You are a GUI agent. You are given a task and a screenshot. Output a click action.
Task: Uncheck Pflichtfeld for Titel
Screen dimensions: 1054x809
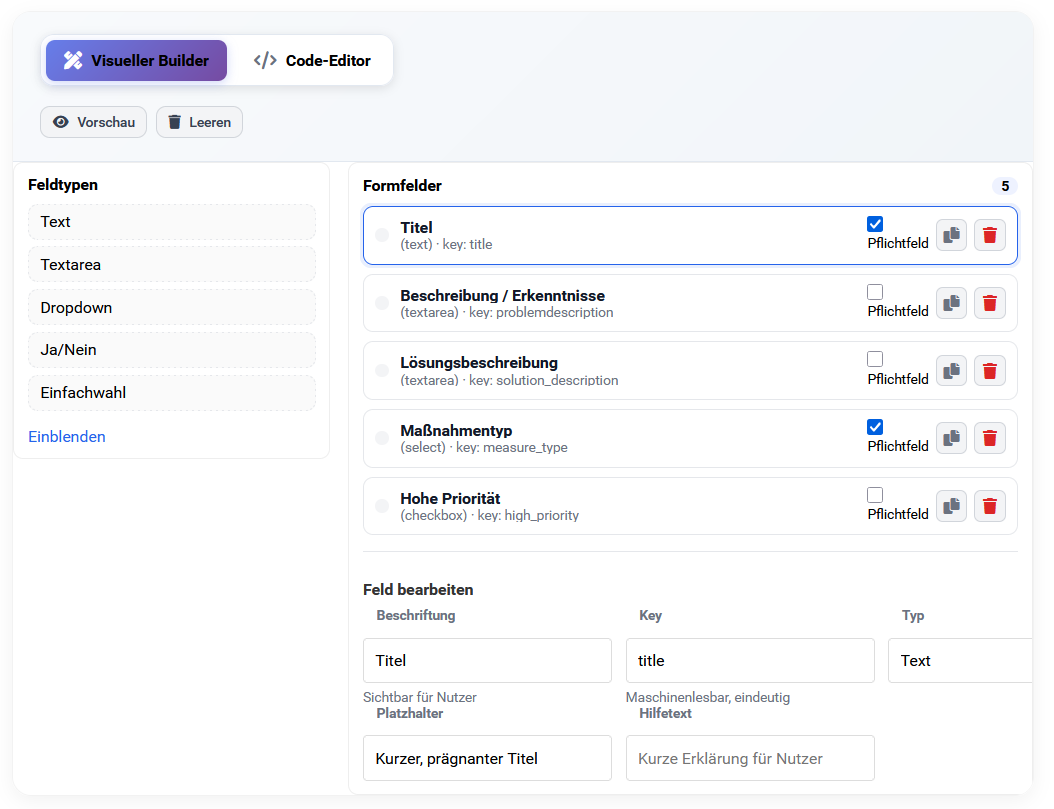[x=875, y=224]
